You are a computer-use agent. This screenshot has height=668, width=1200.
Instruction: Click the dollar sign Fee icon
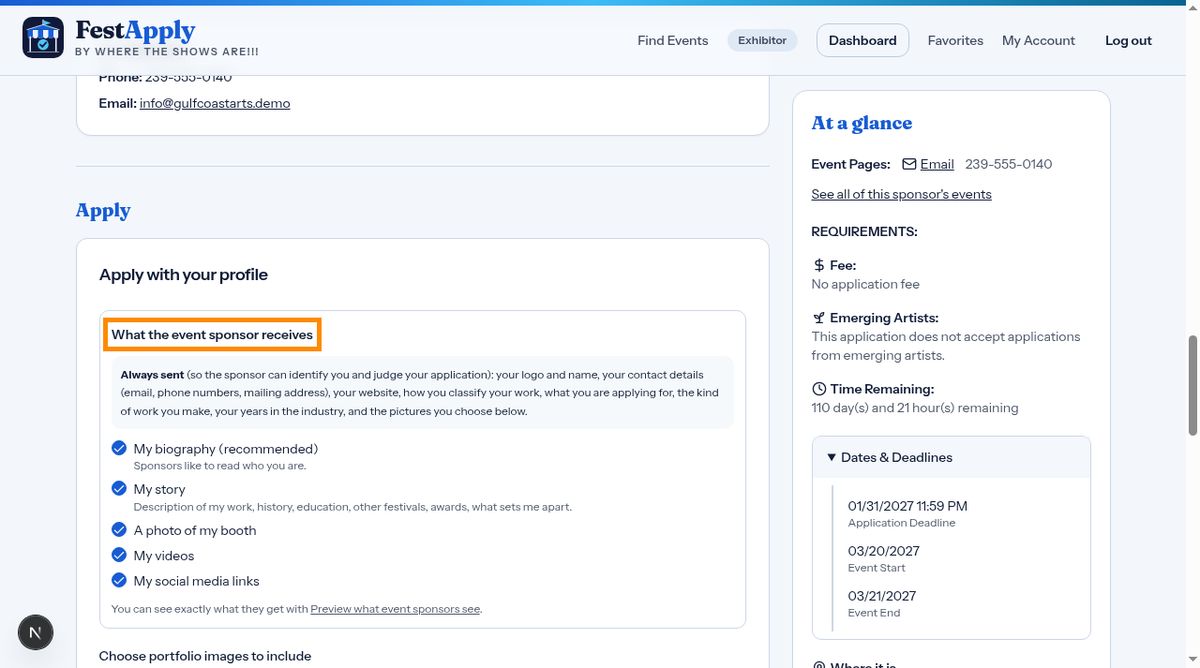[x=819, y=265]
